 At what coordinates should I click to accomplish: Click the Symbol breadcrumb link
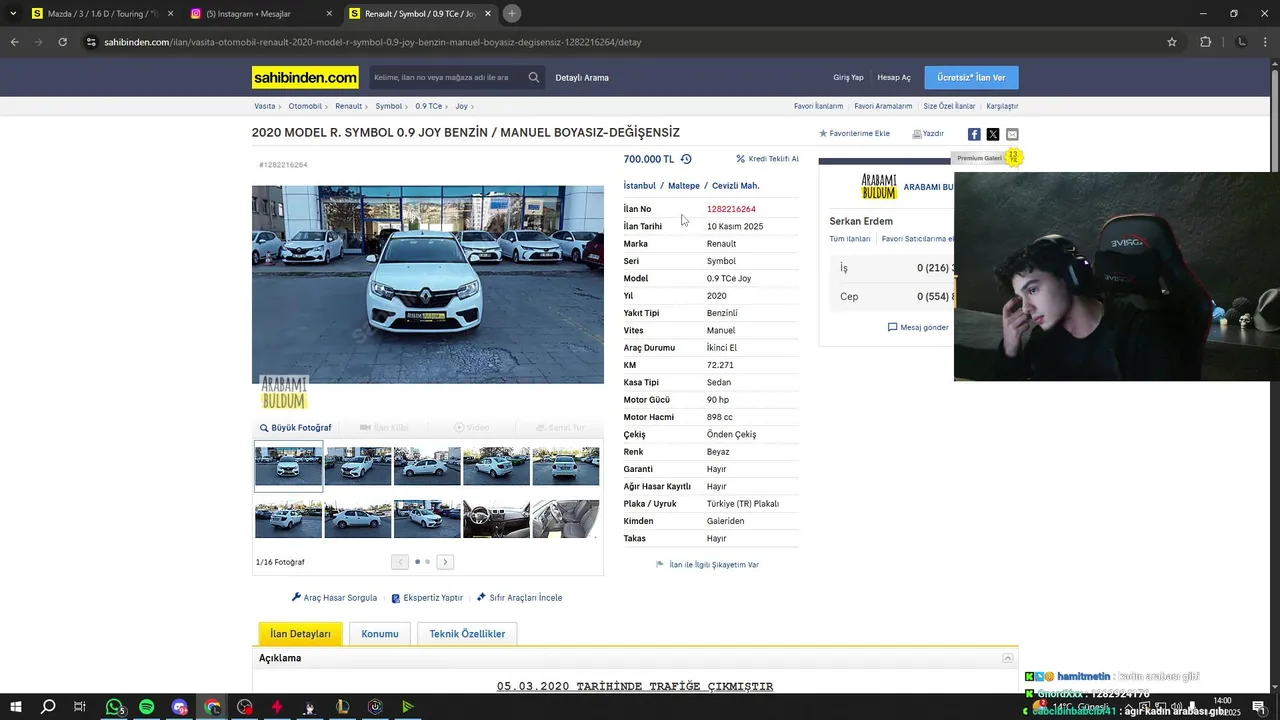pos(389,106)
